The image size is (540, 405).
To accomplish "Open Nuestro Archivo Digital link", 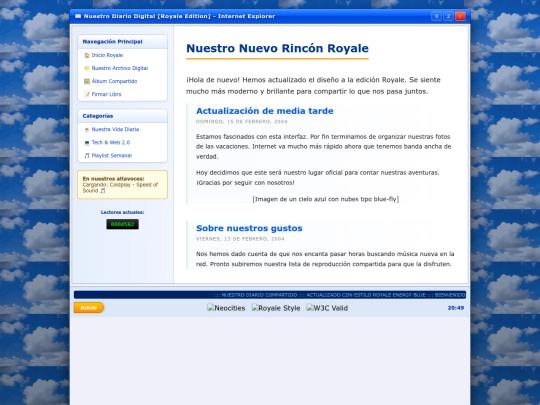I will point(120,68).
